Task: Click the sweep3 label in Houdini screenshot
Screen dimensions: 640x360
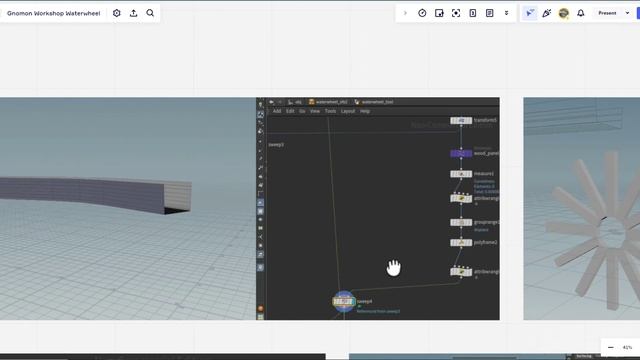Action: (276, 144)
